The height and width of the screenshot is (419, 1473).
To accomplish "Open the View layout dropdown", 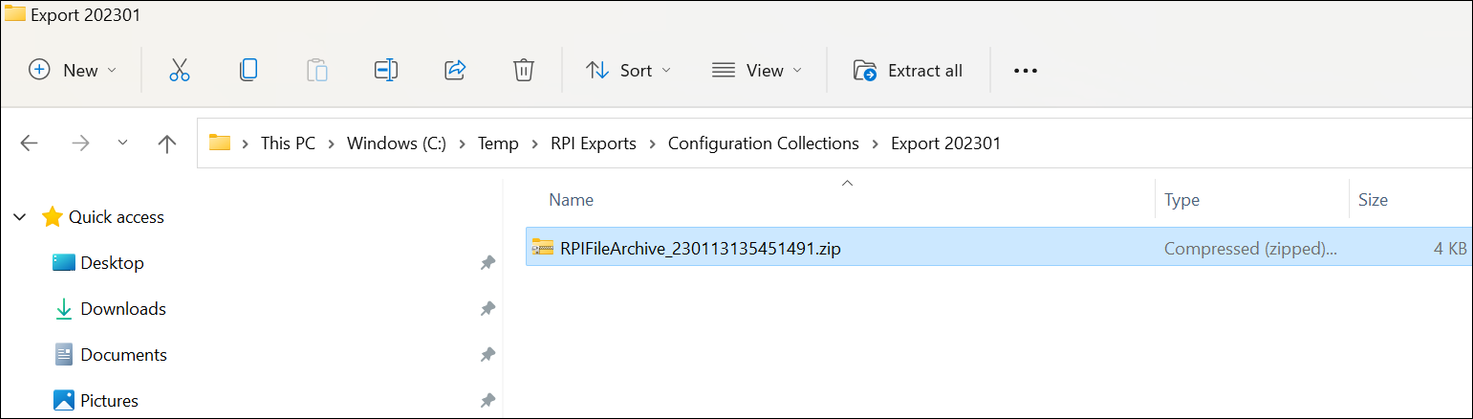I will point(757,70).
